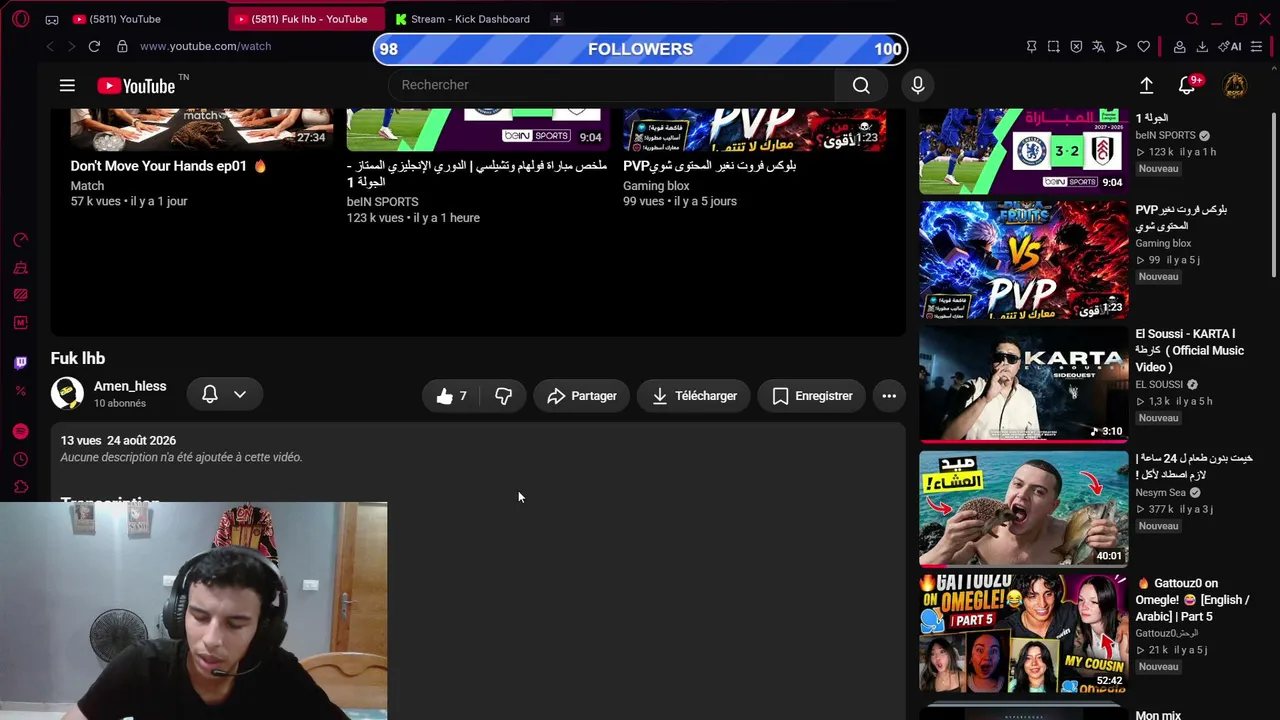Screen dimensions: 1280x720
Task: Start voice search with the microphone
Action: pos(917,85)
